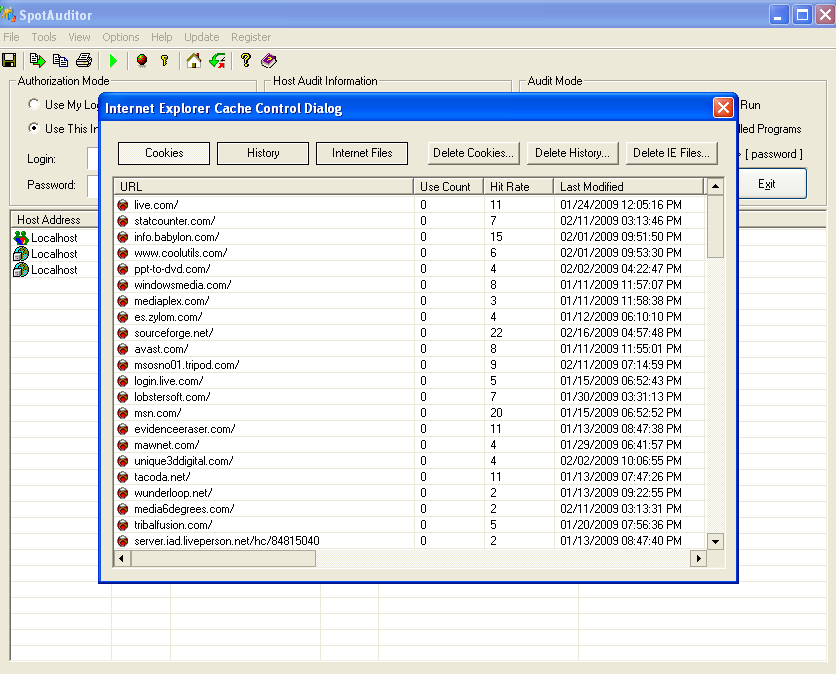
Task: Sort the list by the Use Count column header
Action: [448, 187]
